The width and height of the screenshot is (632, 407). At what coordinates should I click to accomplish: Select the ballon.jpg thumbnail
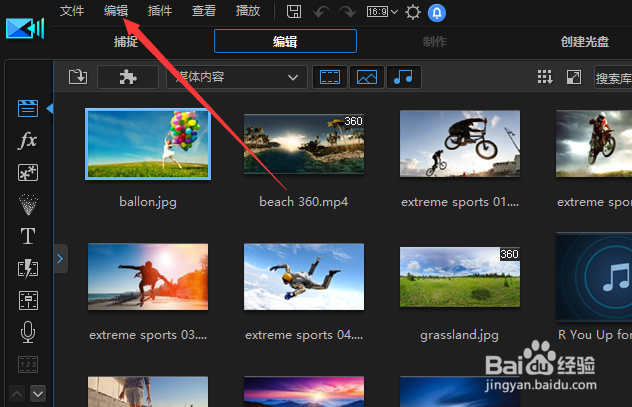pos(148,144)
